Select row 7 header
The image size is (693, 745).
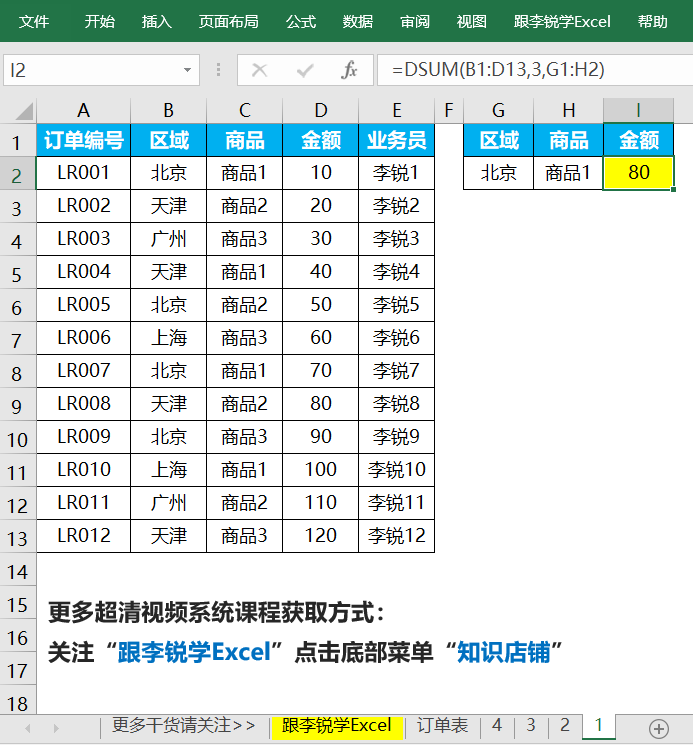tap(18, 340)
